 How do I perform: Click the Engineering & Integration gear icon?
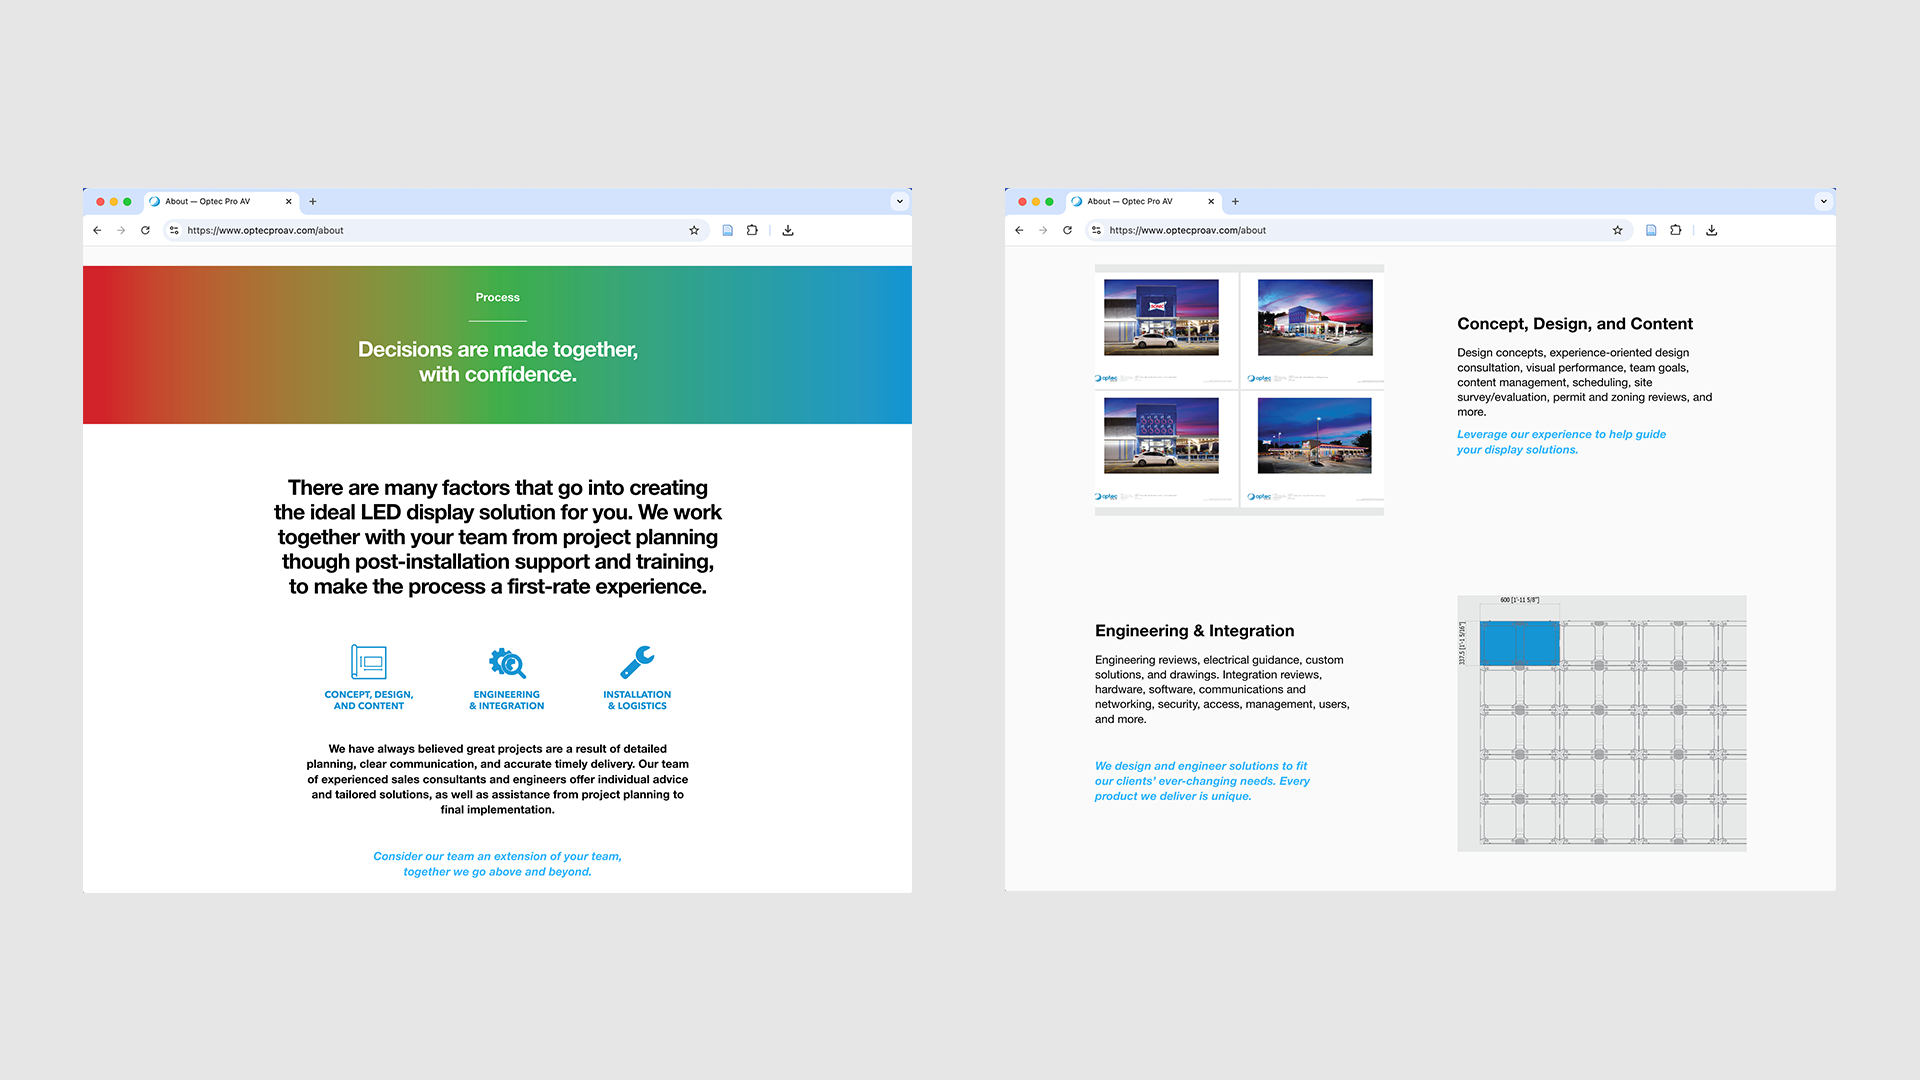[507, 662]
